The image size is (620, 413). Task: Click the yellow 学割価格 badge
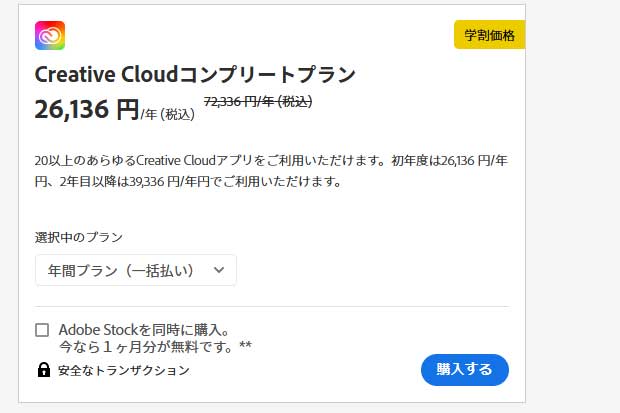pos(490,35)
